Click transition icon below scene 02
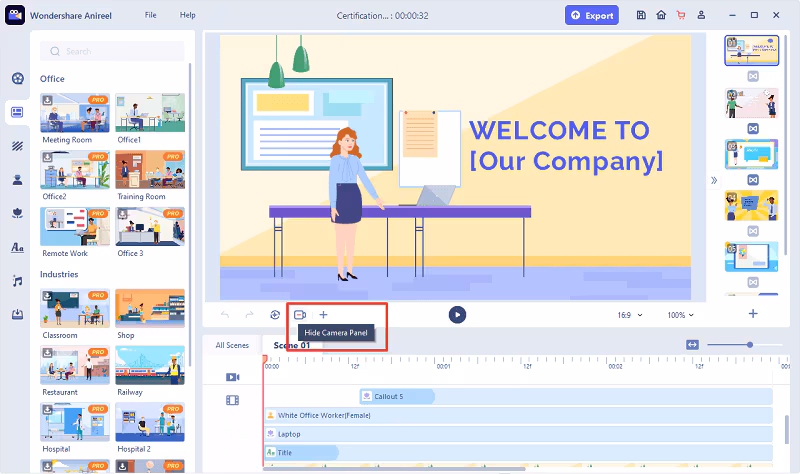This screenshot has width=800, height=474. [x=753, y=128]
